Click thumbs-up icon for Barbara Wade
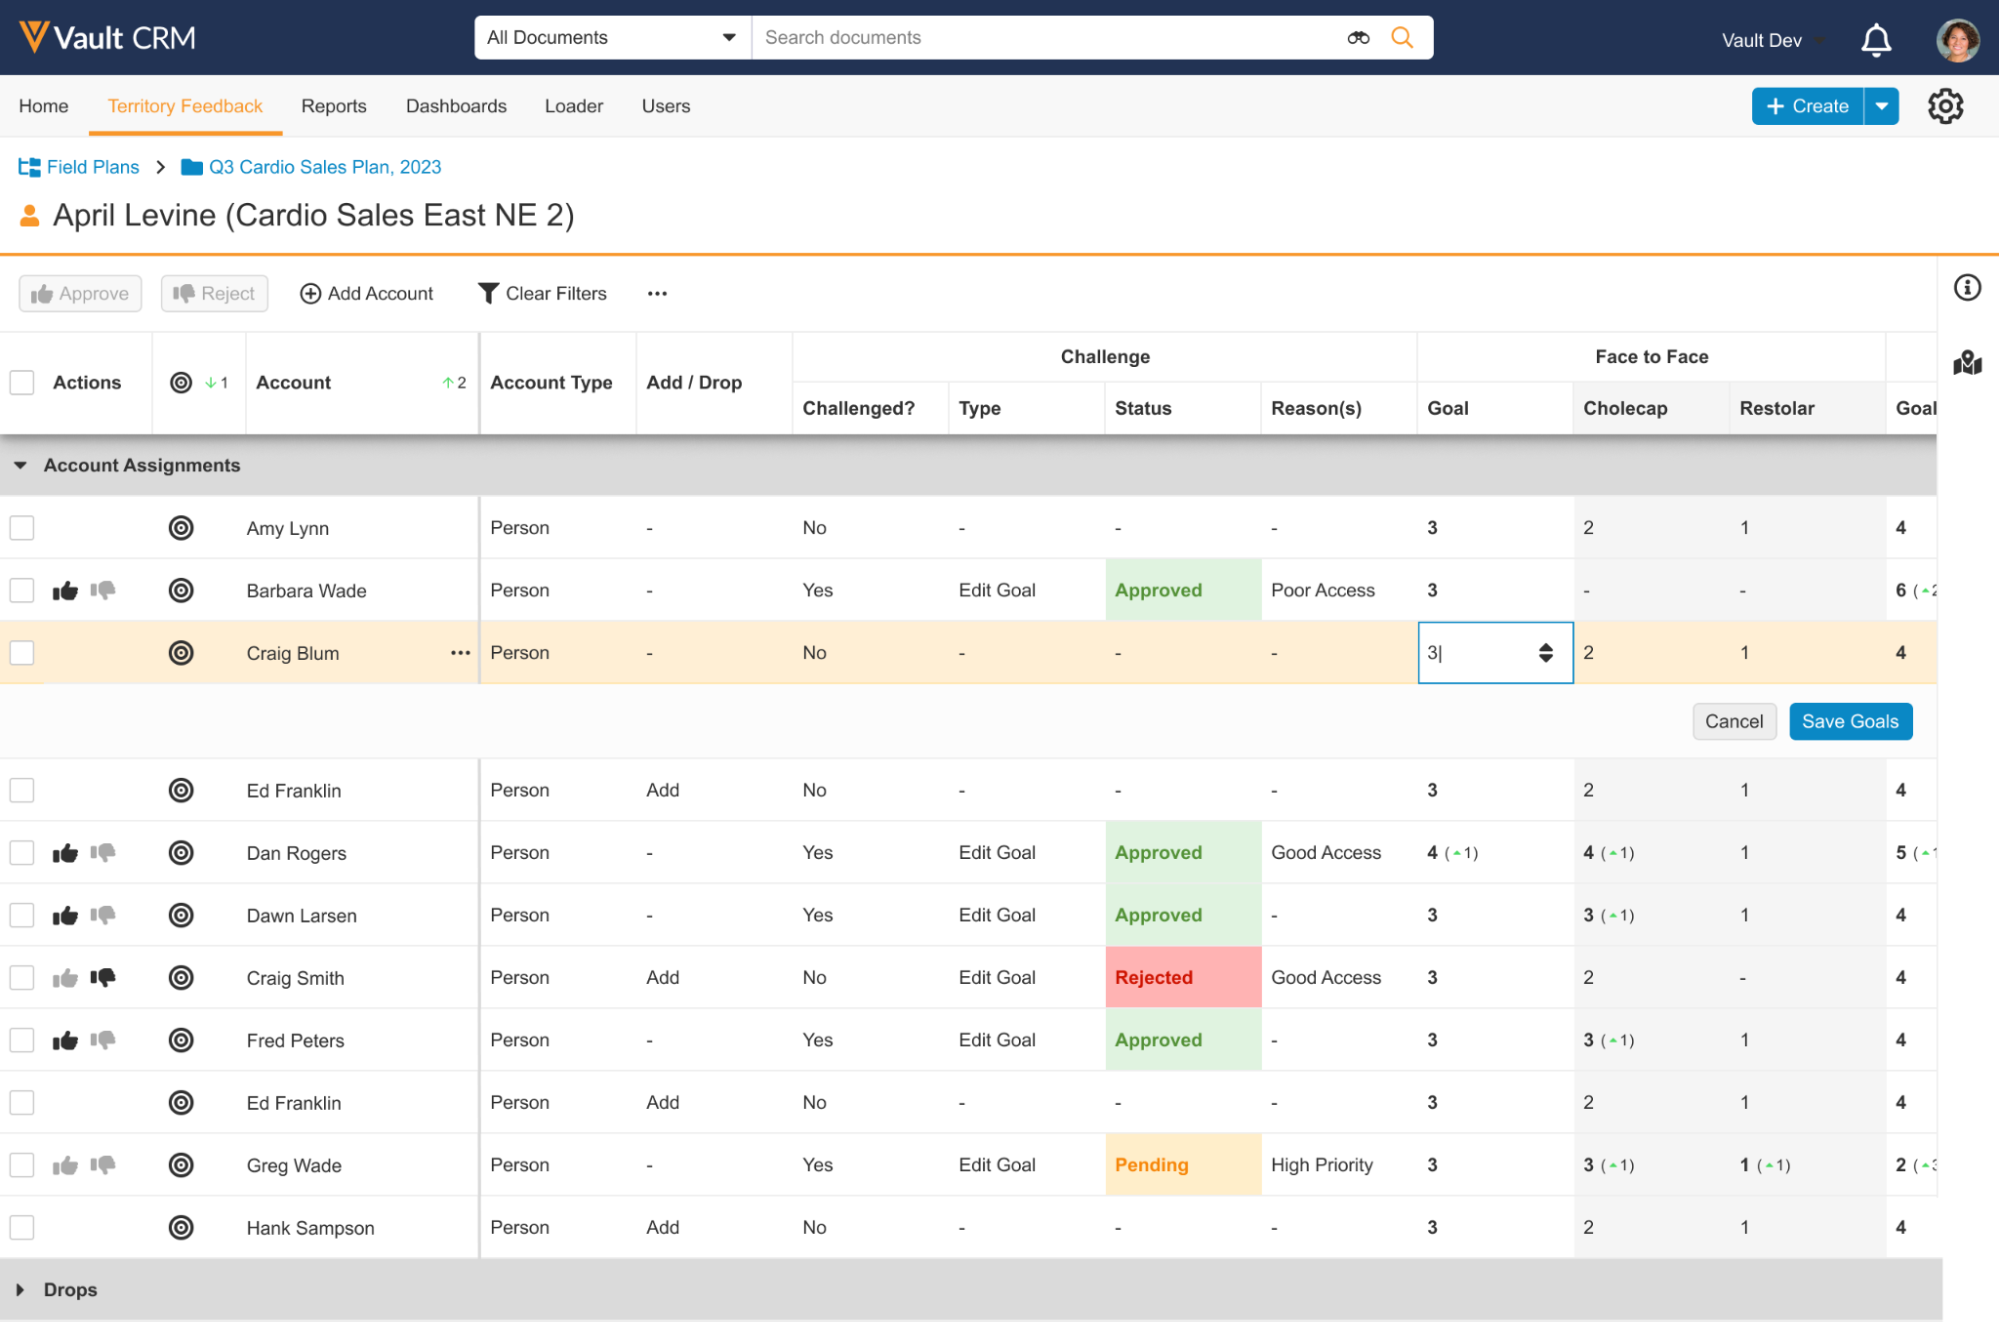1999x1322 pixels. pos(65,591)
